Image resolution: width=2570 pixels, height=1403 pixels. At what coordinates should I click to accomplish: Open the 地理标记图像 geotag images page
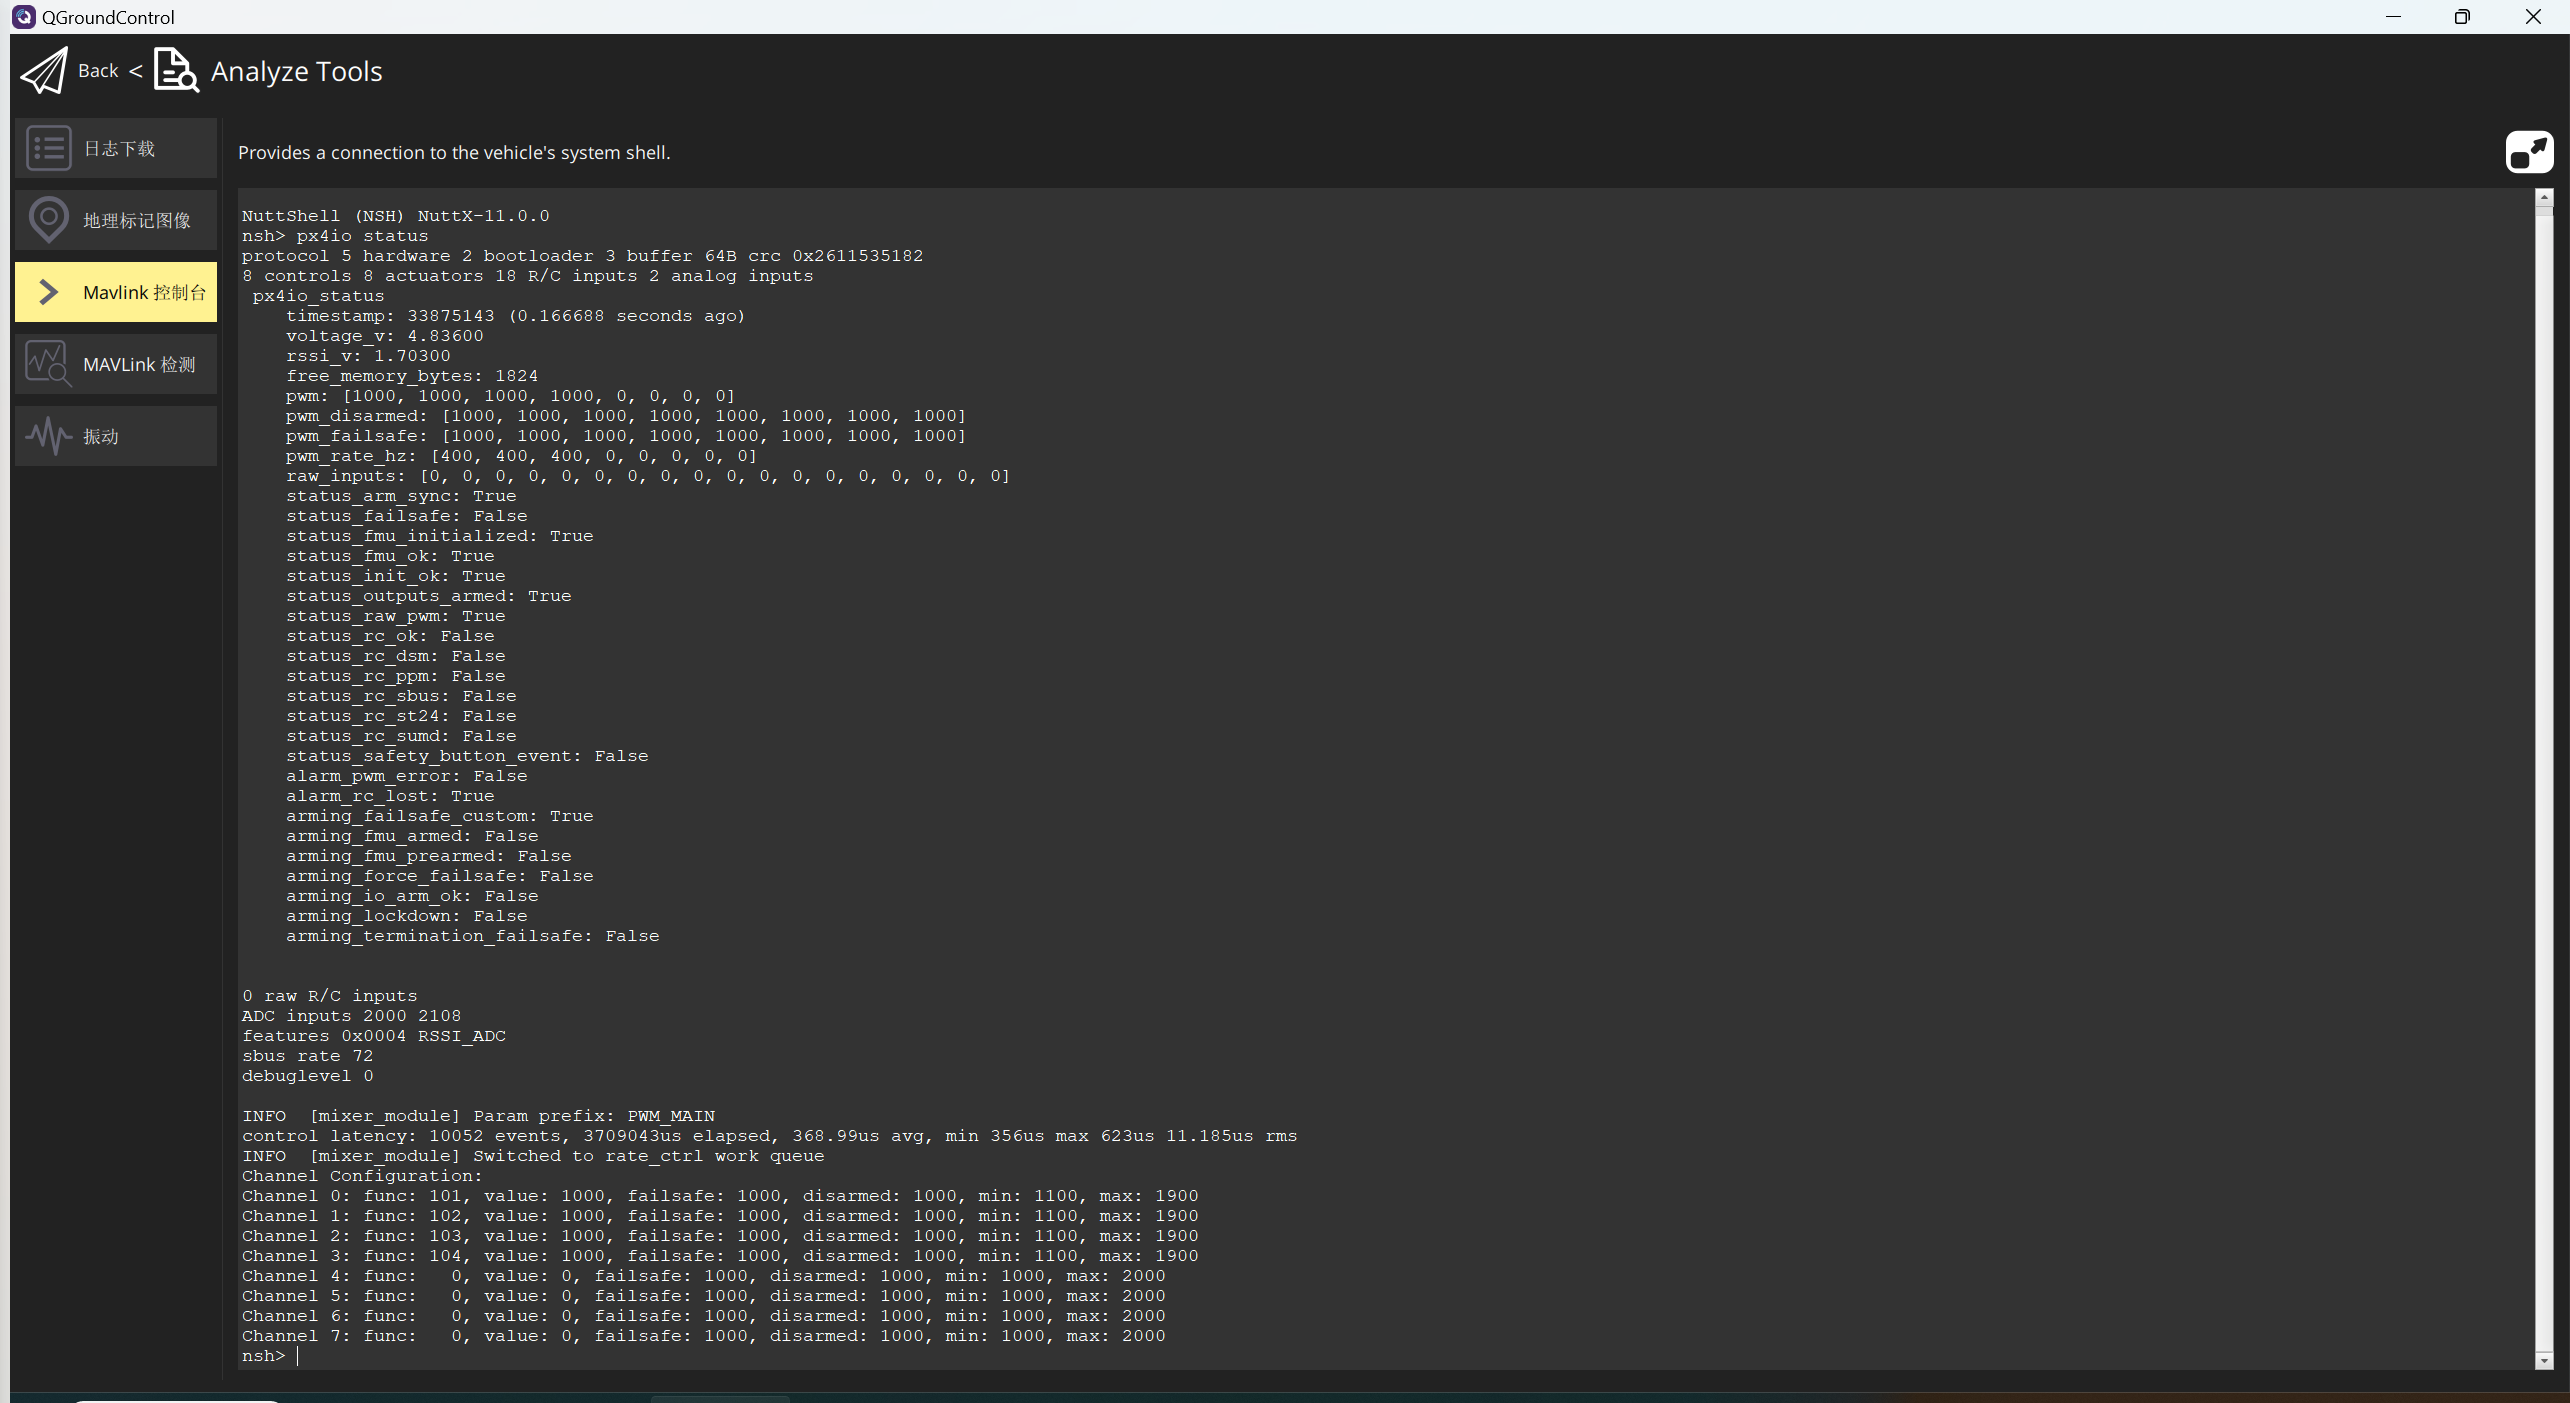[x=116, y=220]
